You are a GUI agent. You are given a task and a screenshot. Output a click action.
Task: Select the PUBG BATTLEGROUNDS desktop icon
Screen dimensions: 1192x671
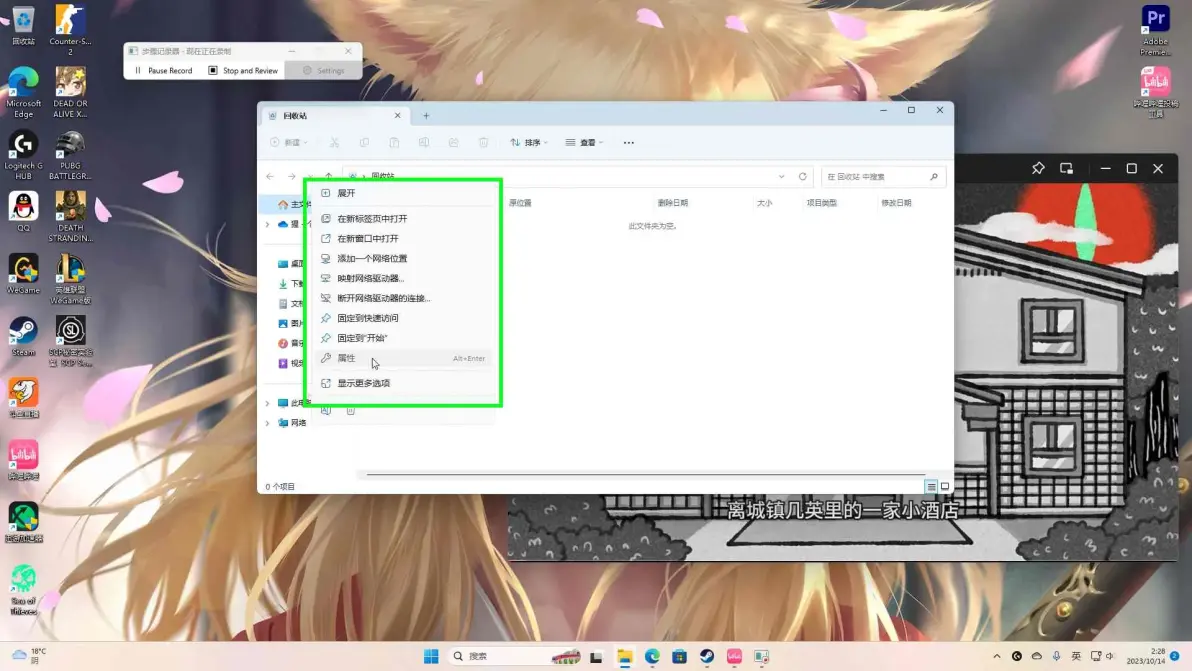70,155
